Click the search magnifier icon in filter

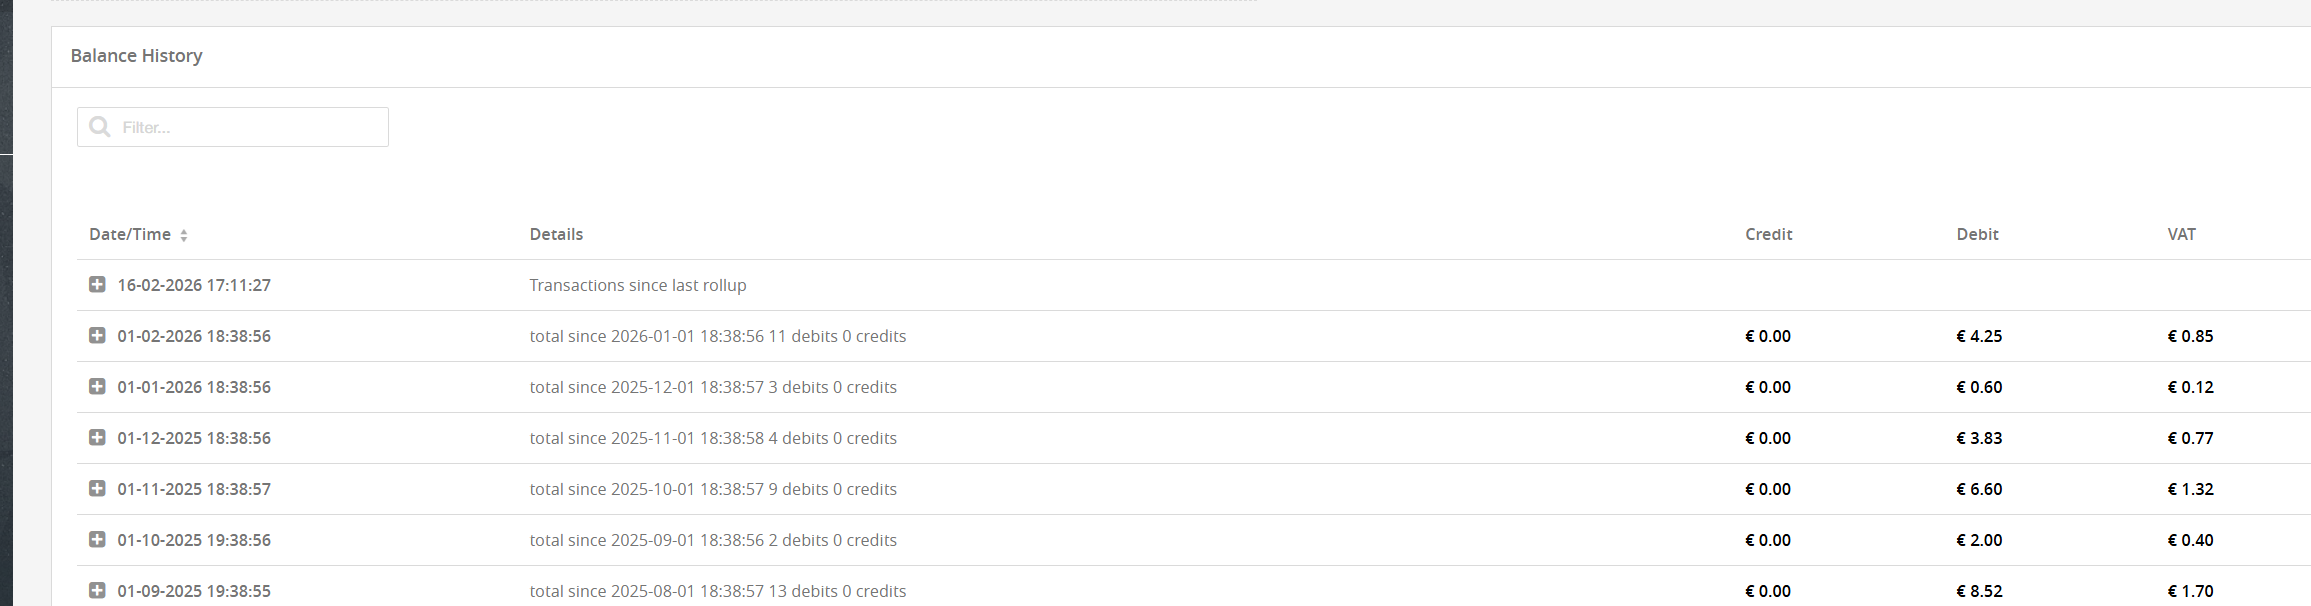pyautogui.click(x=100, y=127)
